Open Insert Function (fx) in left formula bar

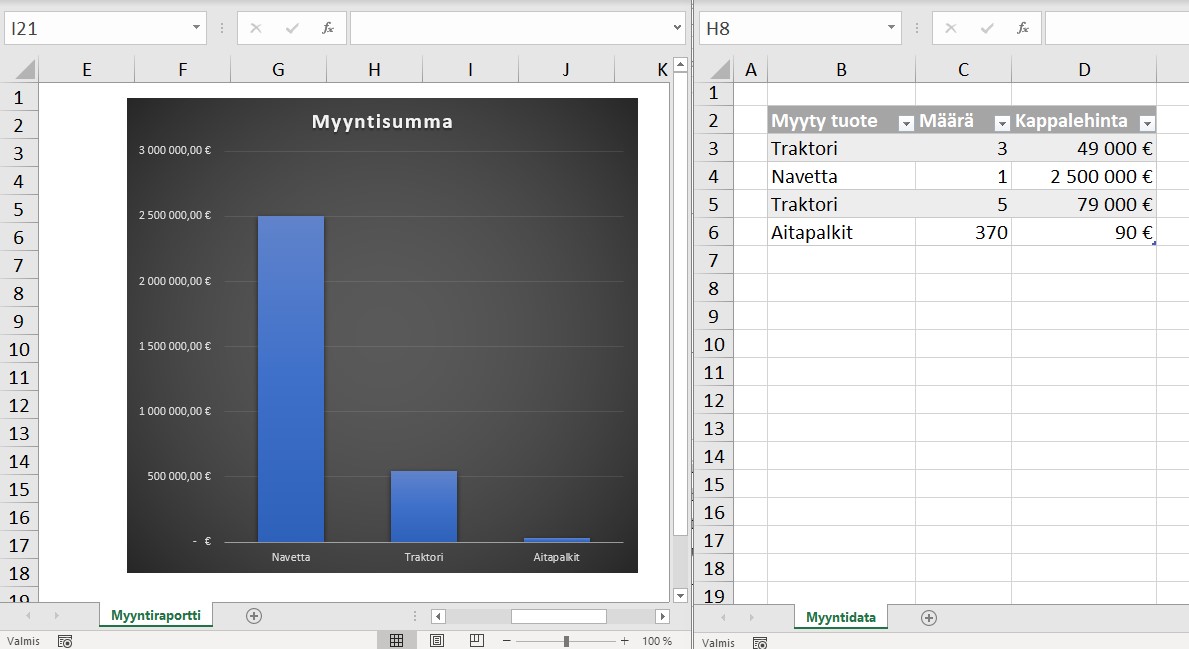328,29
